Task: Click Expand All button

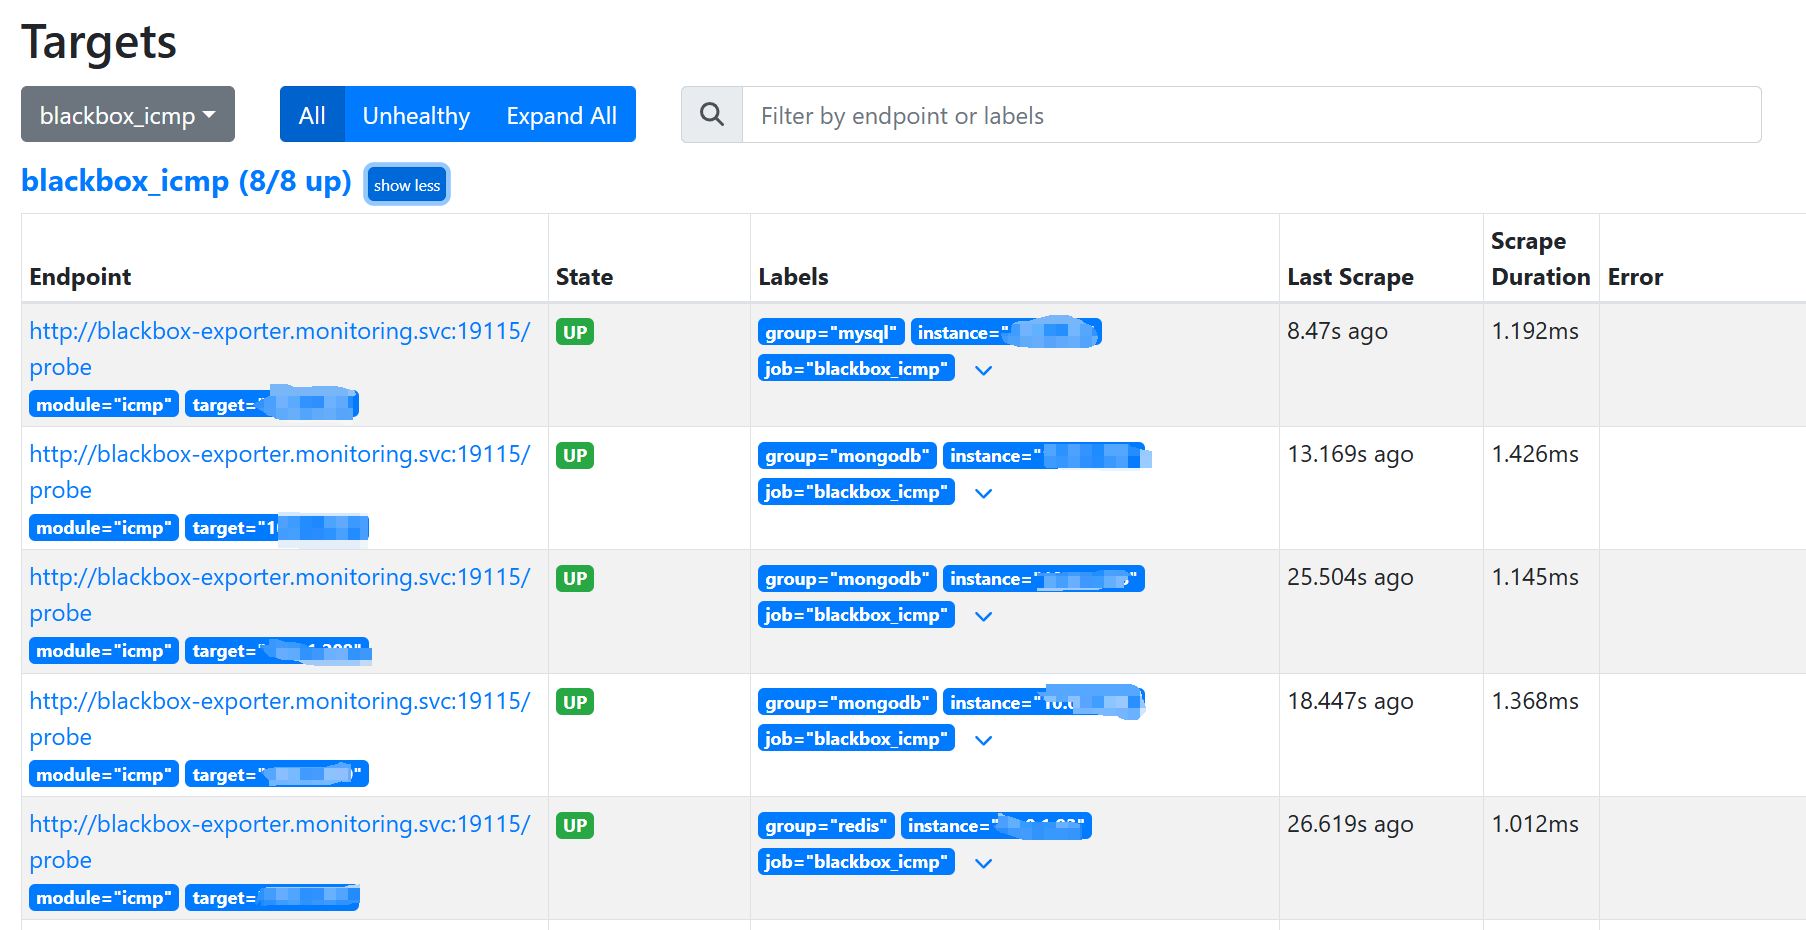Action: 561,115
